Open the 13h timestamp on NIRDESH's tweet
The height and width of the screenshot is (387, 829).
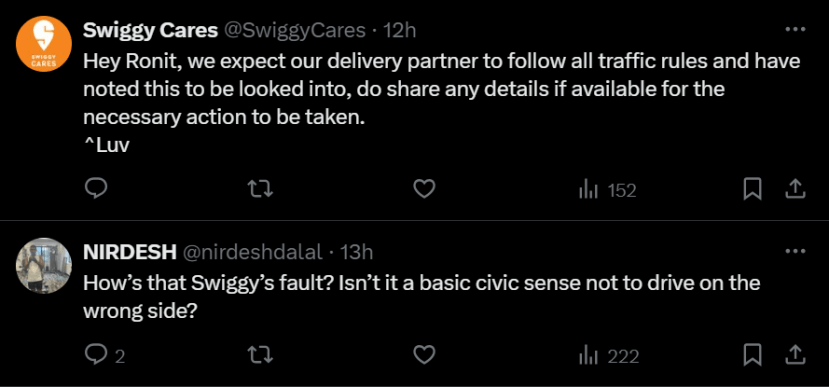tap(356, 252)
